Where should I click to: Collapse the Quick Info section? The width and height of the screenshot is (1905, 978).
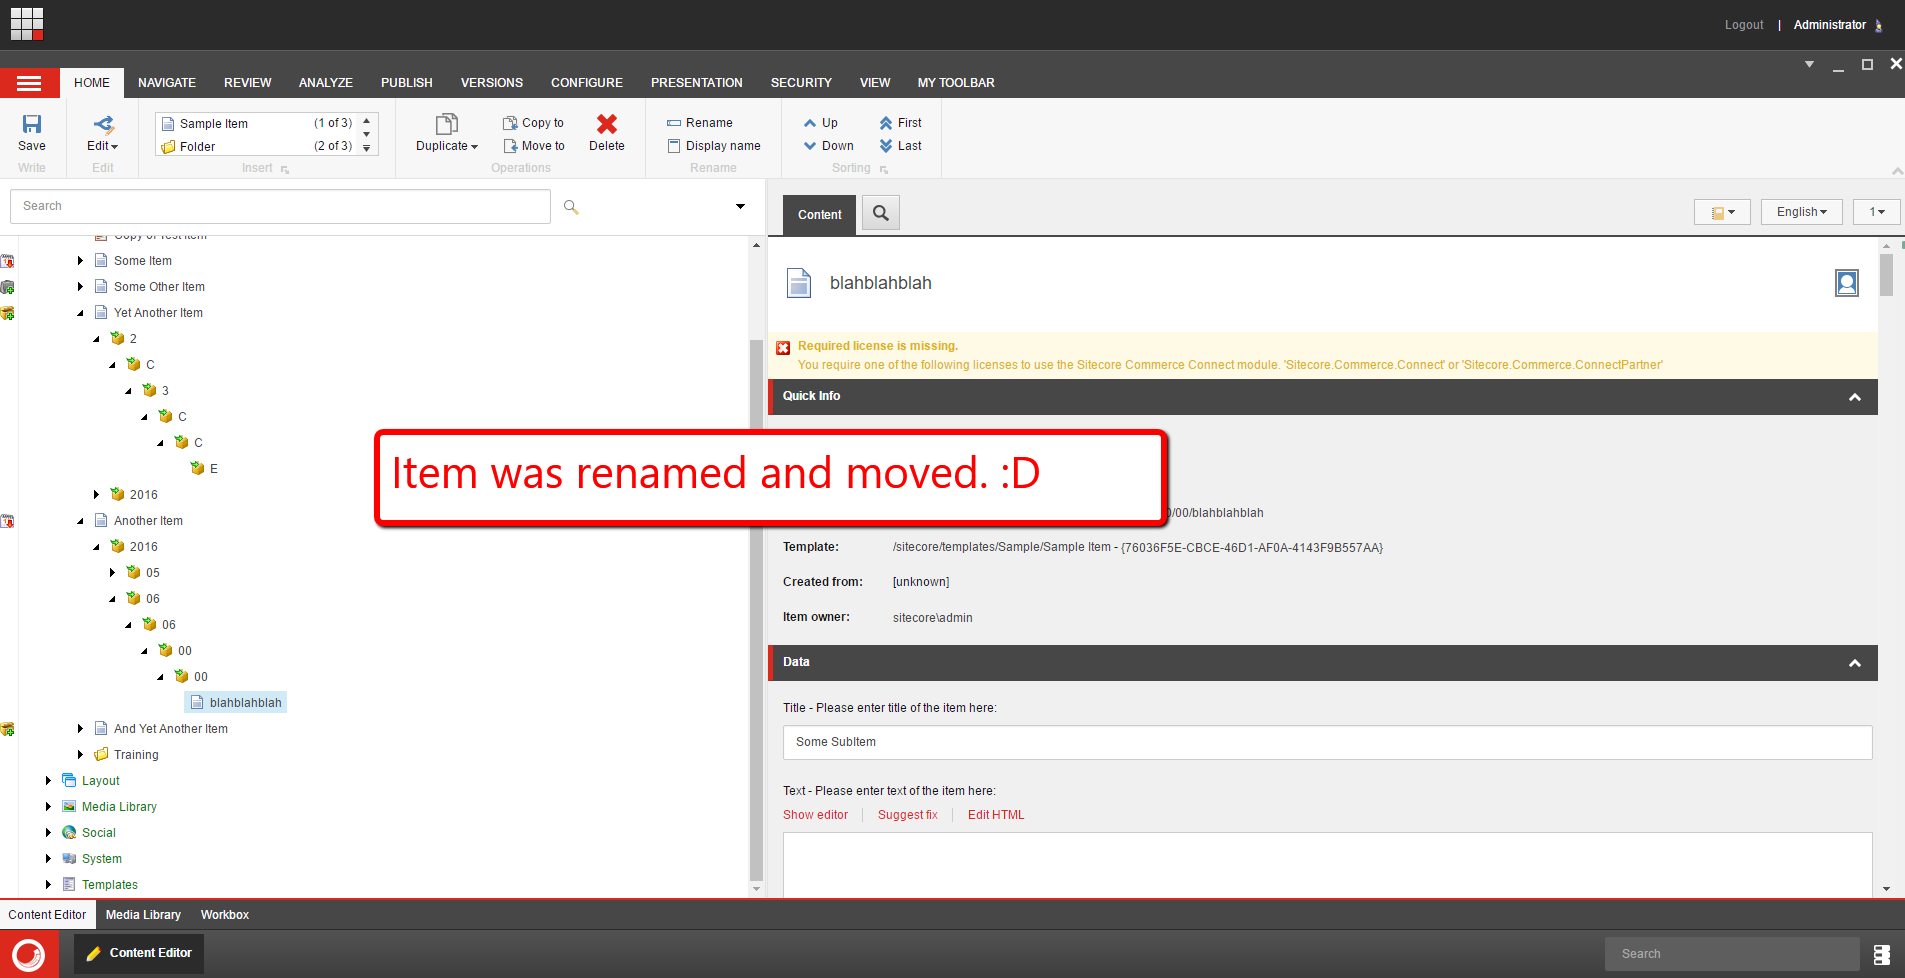point(1854,397)
